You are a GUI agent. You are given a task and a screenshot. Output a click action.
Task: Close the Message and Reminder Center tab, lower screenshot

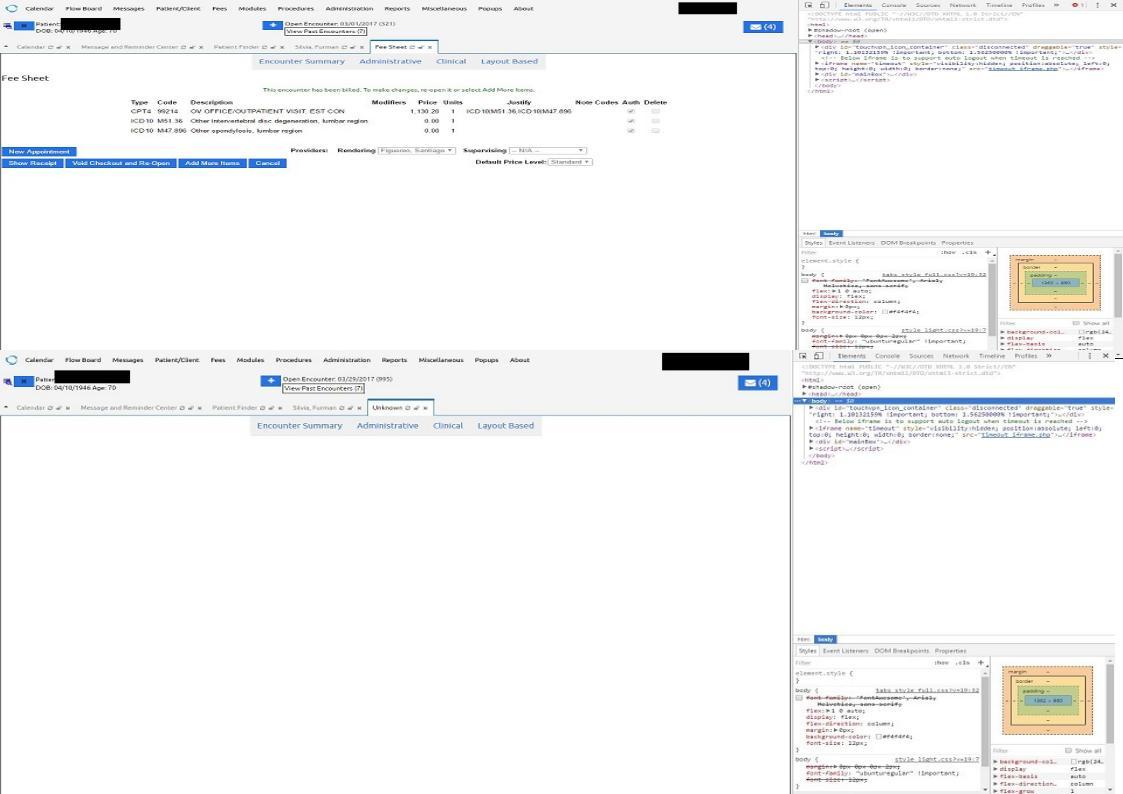[x=201, y=408]
